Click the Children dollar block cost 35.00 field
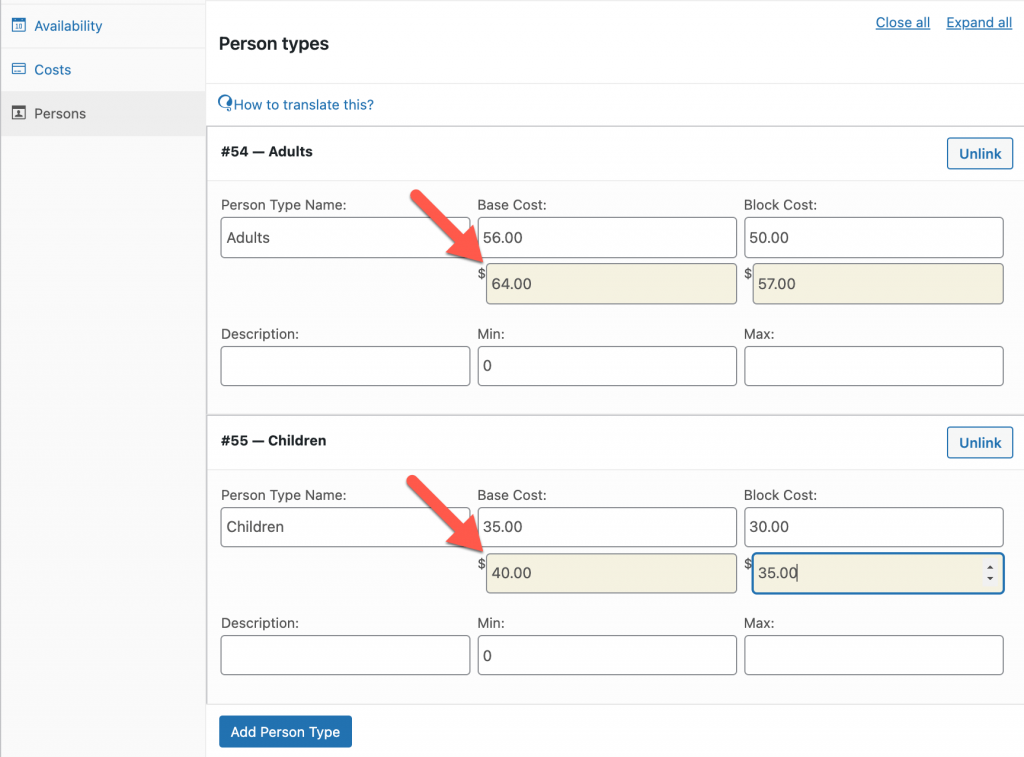This screenshot has height=757, width=1024. point(878,573)
